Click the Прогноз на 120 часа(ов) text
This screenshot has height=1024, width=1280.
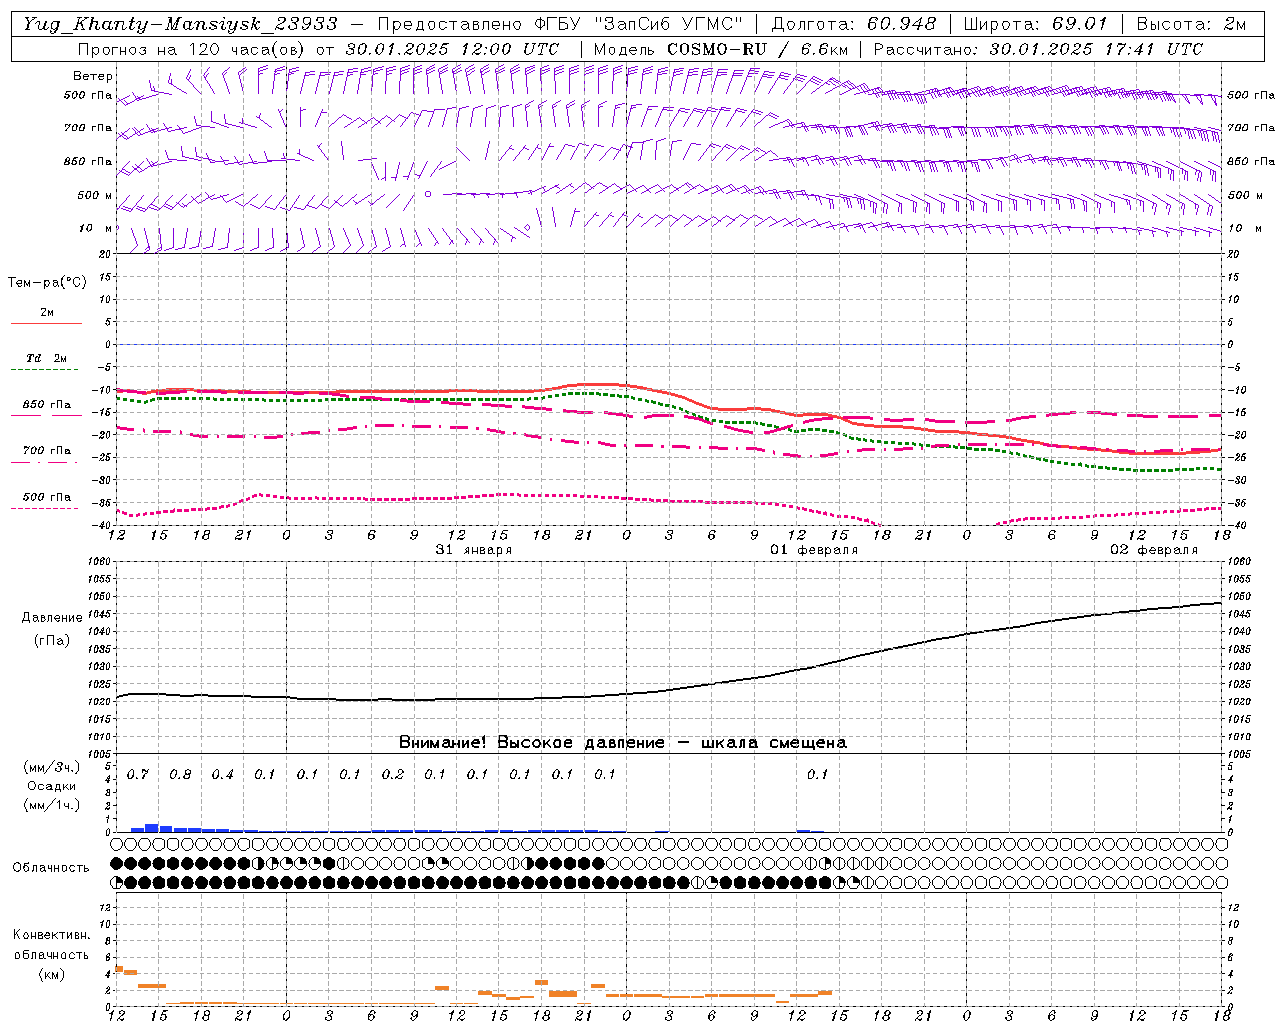tap(192, 49)
